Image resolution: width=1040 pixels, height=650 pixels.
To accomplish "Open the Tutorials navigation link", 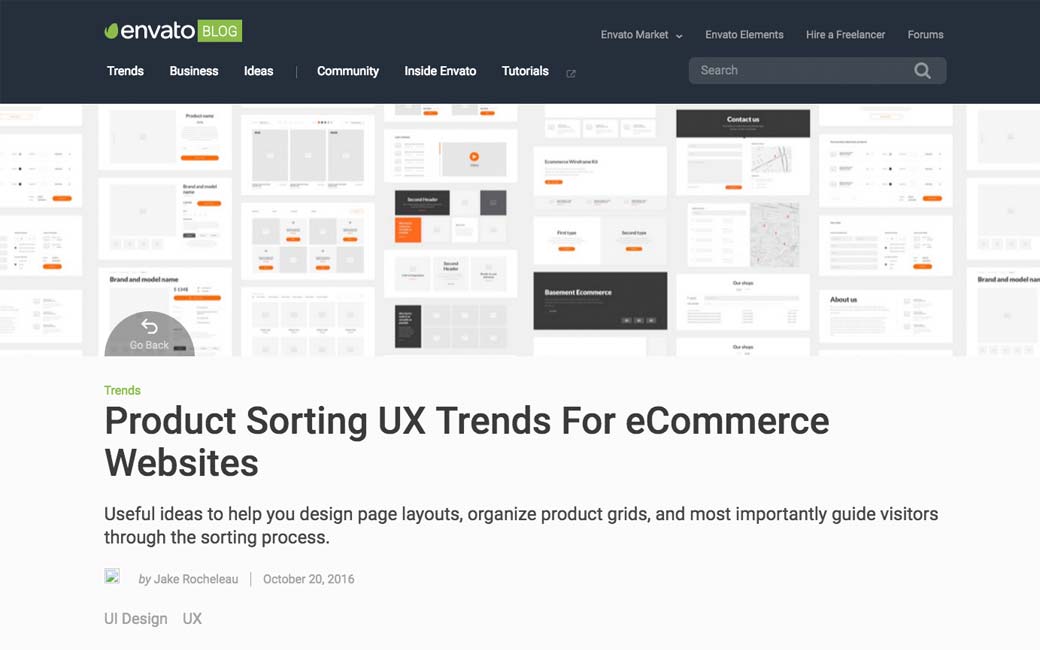I will coord(525,71).
